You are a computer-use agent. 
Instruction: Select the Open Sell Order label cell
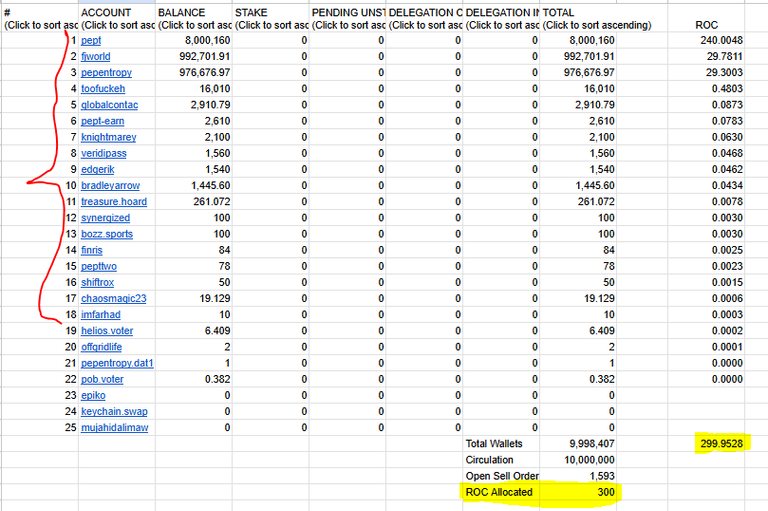pos(501,476)
